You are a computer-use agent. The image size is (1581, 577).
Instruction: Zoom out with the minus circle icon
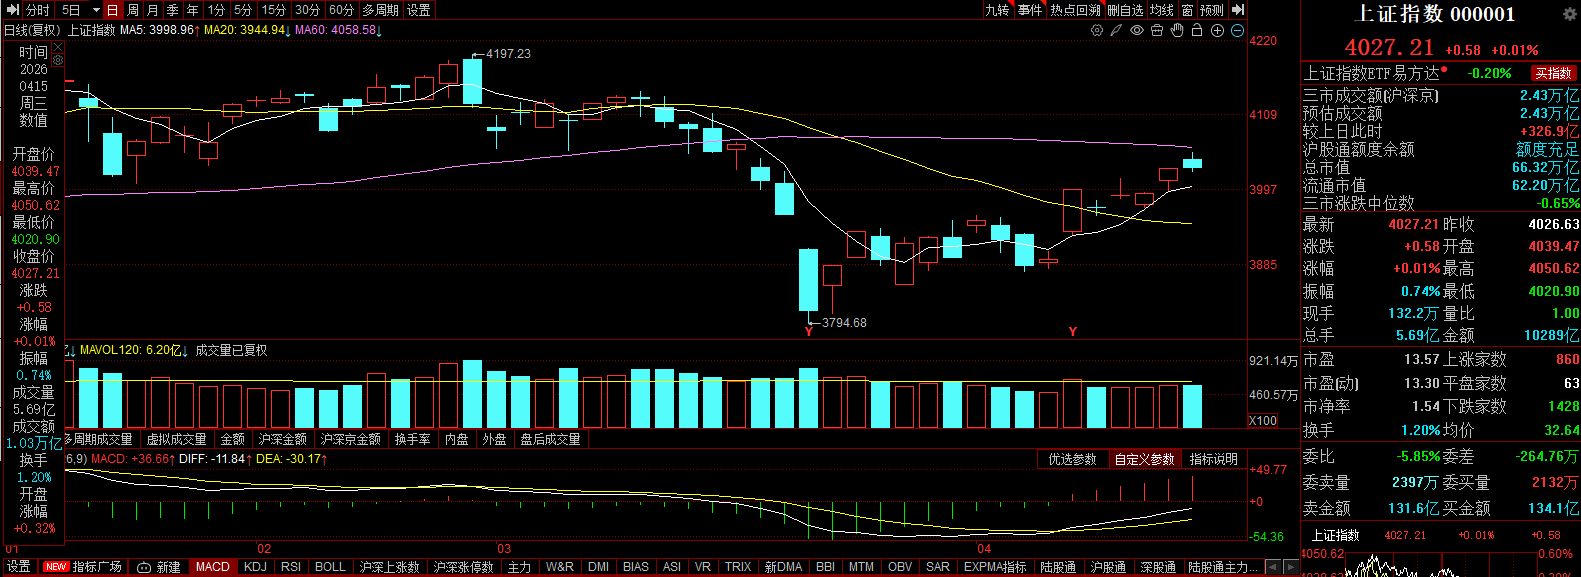point(1238,31)
